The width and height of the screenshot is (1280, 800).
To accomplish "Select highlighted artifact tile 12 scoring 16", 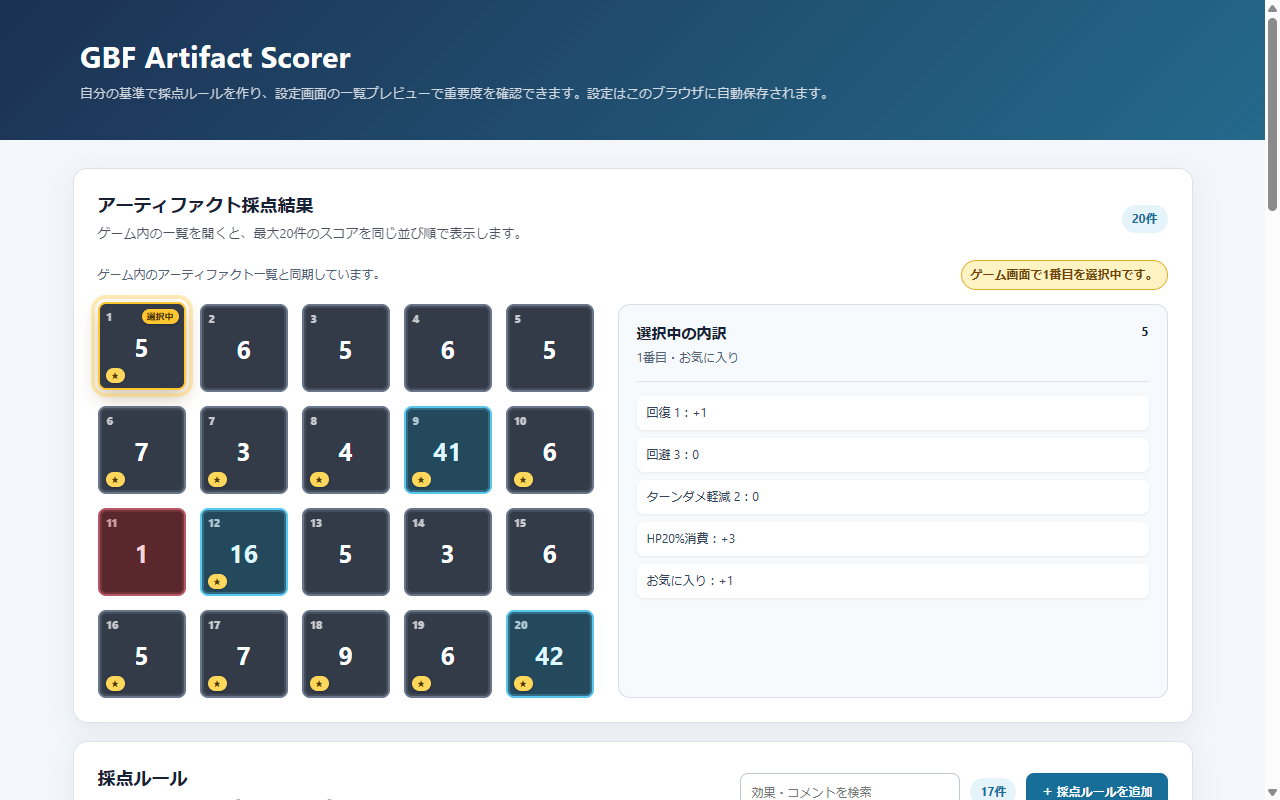I will (244, 551).
